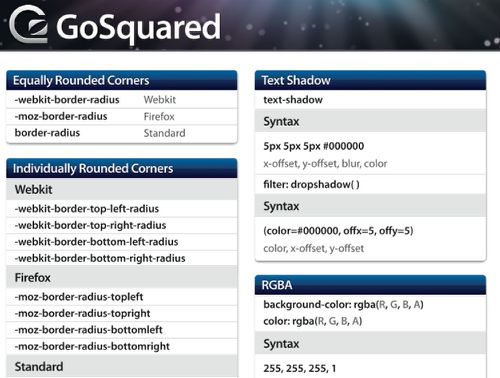Viewport: 500px width, 378px height.
Task: Click the text-shadow property row
Action: [370, 100]
